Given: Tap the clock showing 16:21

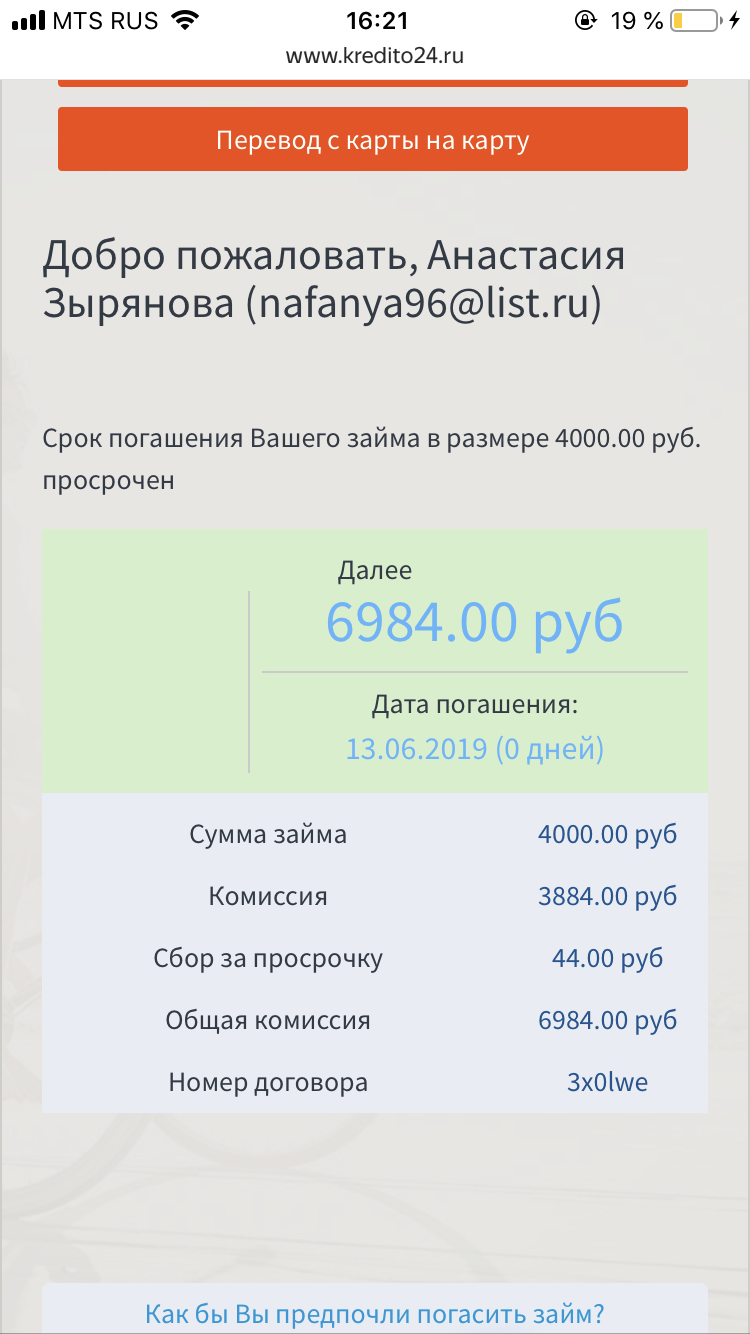Looking at the screenshot, I should click(375, 20).
